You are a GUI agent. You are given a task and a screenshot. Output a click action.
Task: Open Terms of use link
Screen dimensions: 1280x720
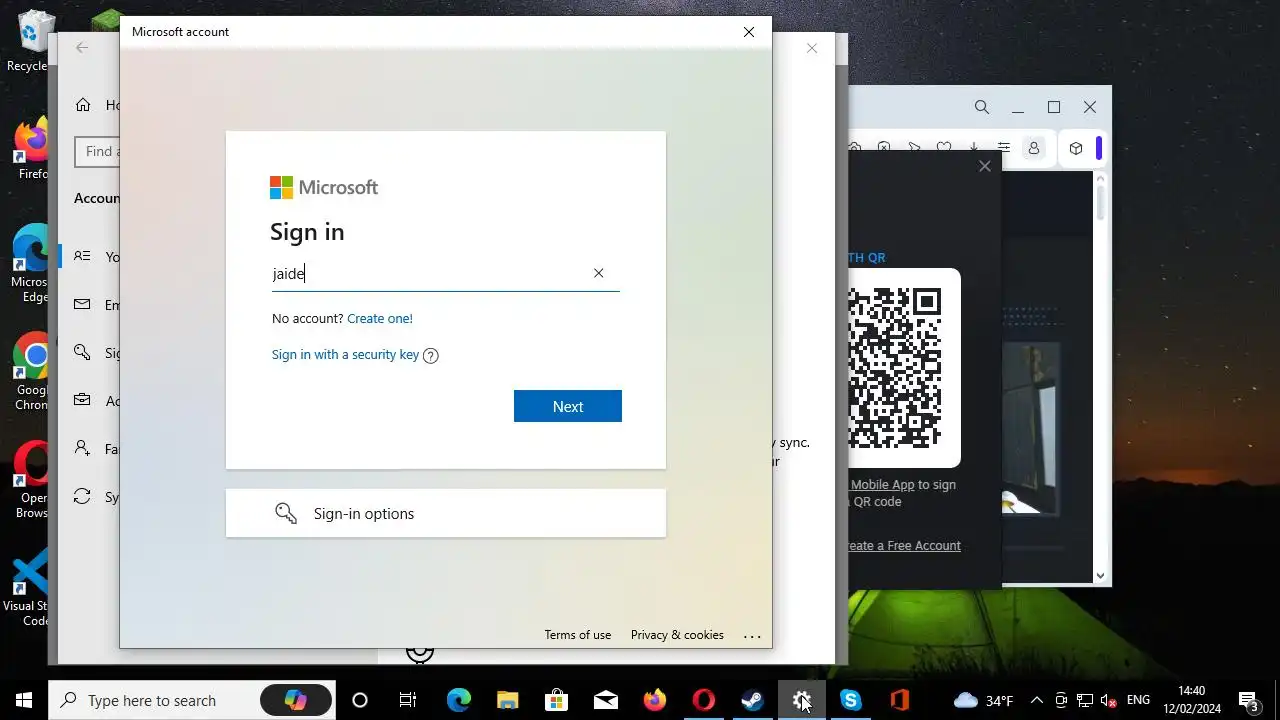tap(577, 635)
